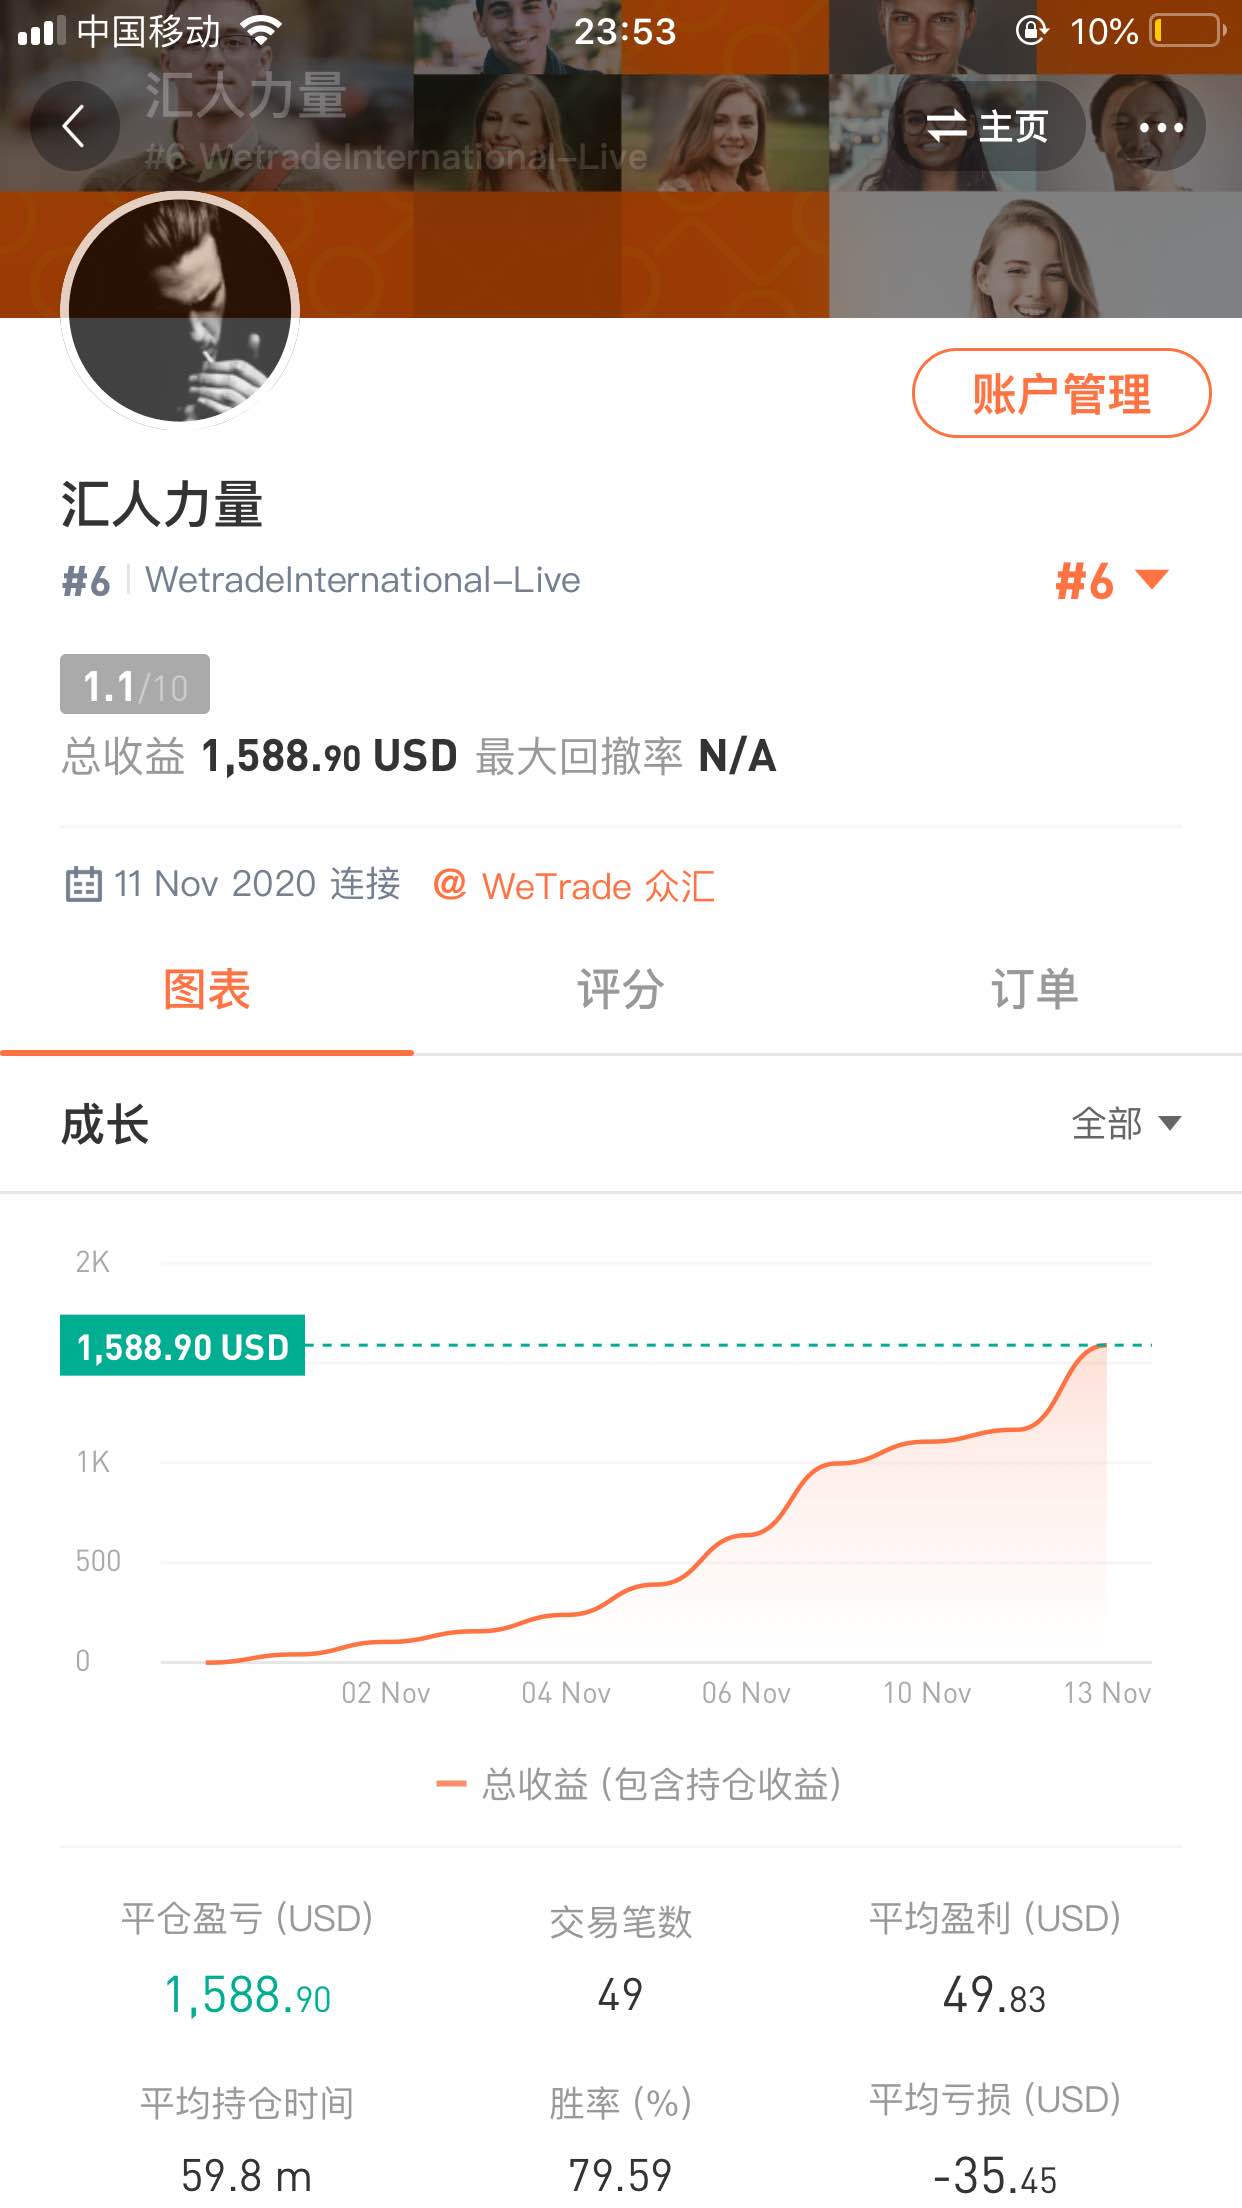Screen dimensions: 1242x2208
Task: Tap the 1,588.90 USD chart value label
Action: click(x=183, y=1346)
